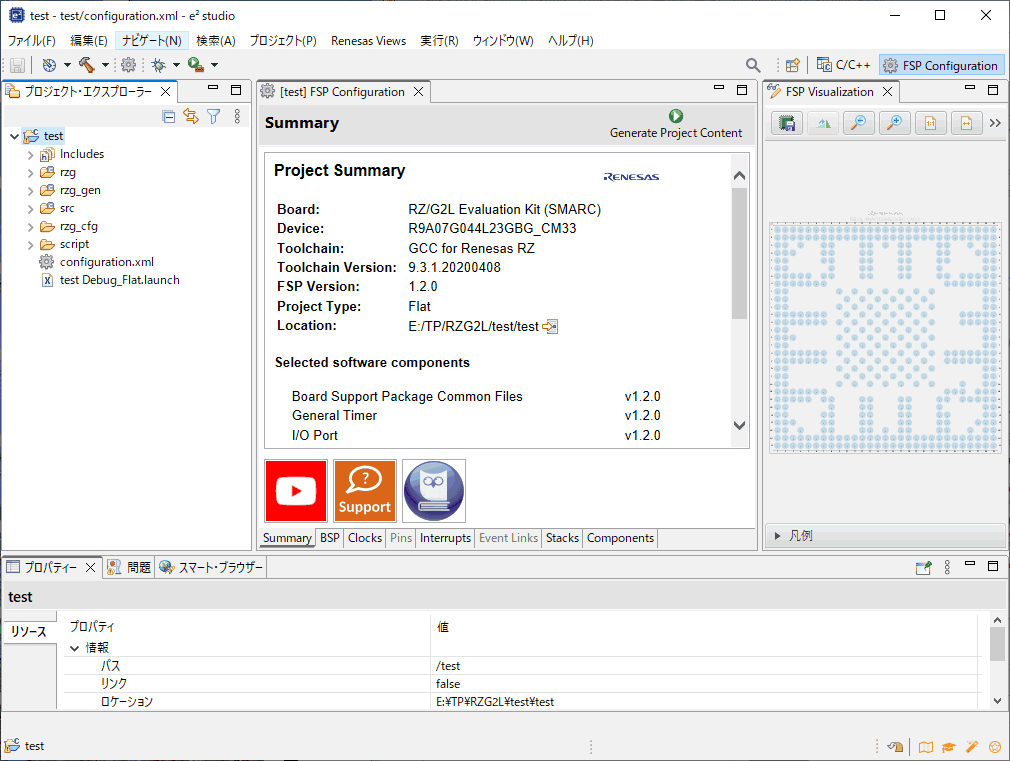Save pin visualization chip image icon
This screenshot has height=761, width=1010.
click(787, 123)
